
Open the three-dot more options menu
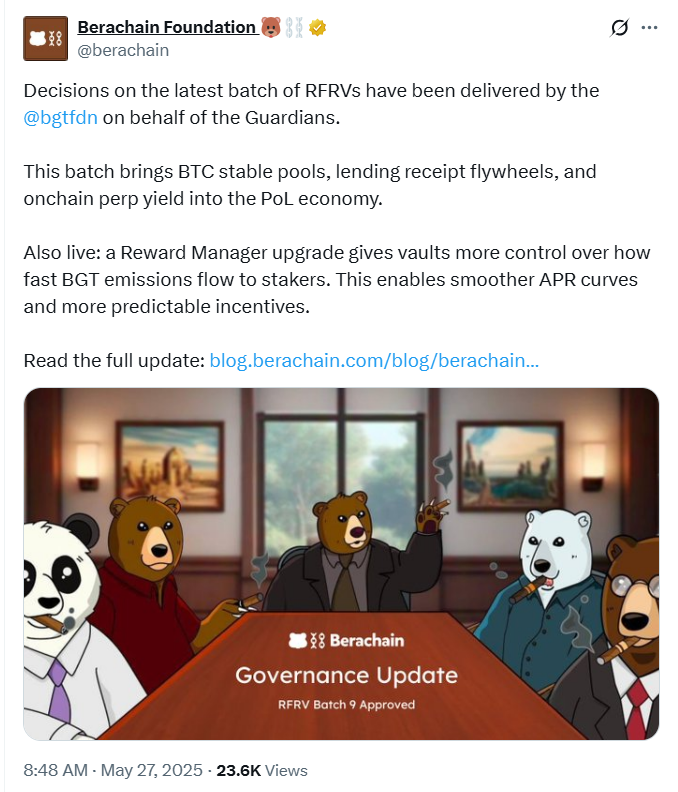[x=649, y=28]
